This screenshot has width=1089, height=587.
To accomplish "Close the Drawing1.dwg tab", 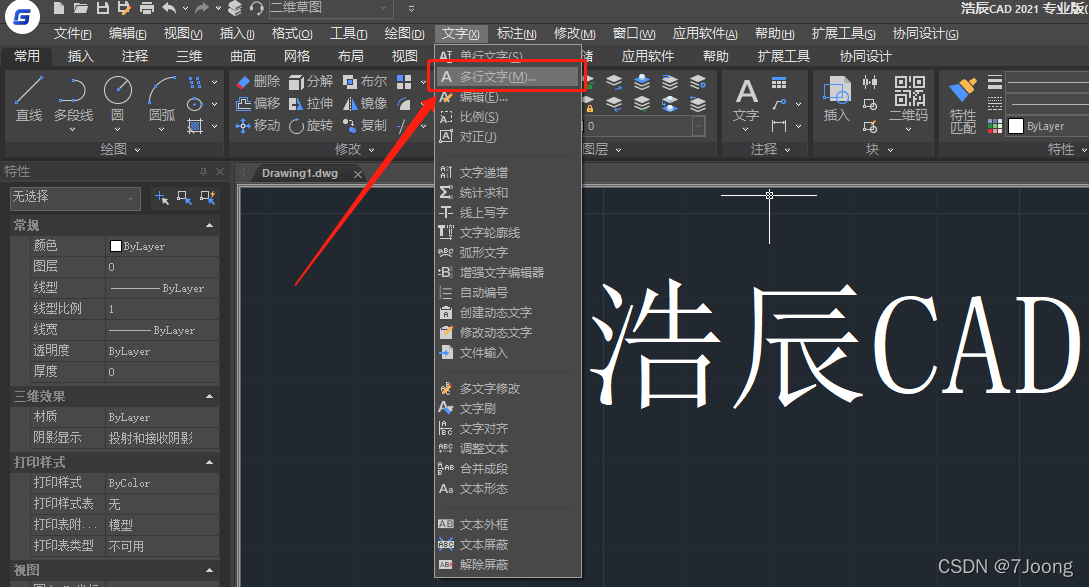I will click(358, 174).
